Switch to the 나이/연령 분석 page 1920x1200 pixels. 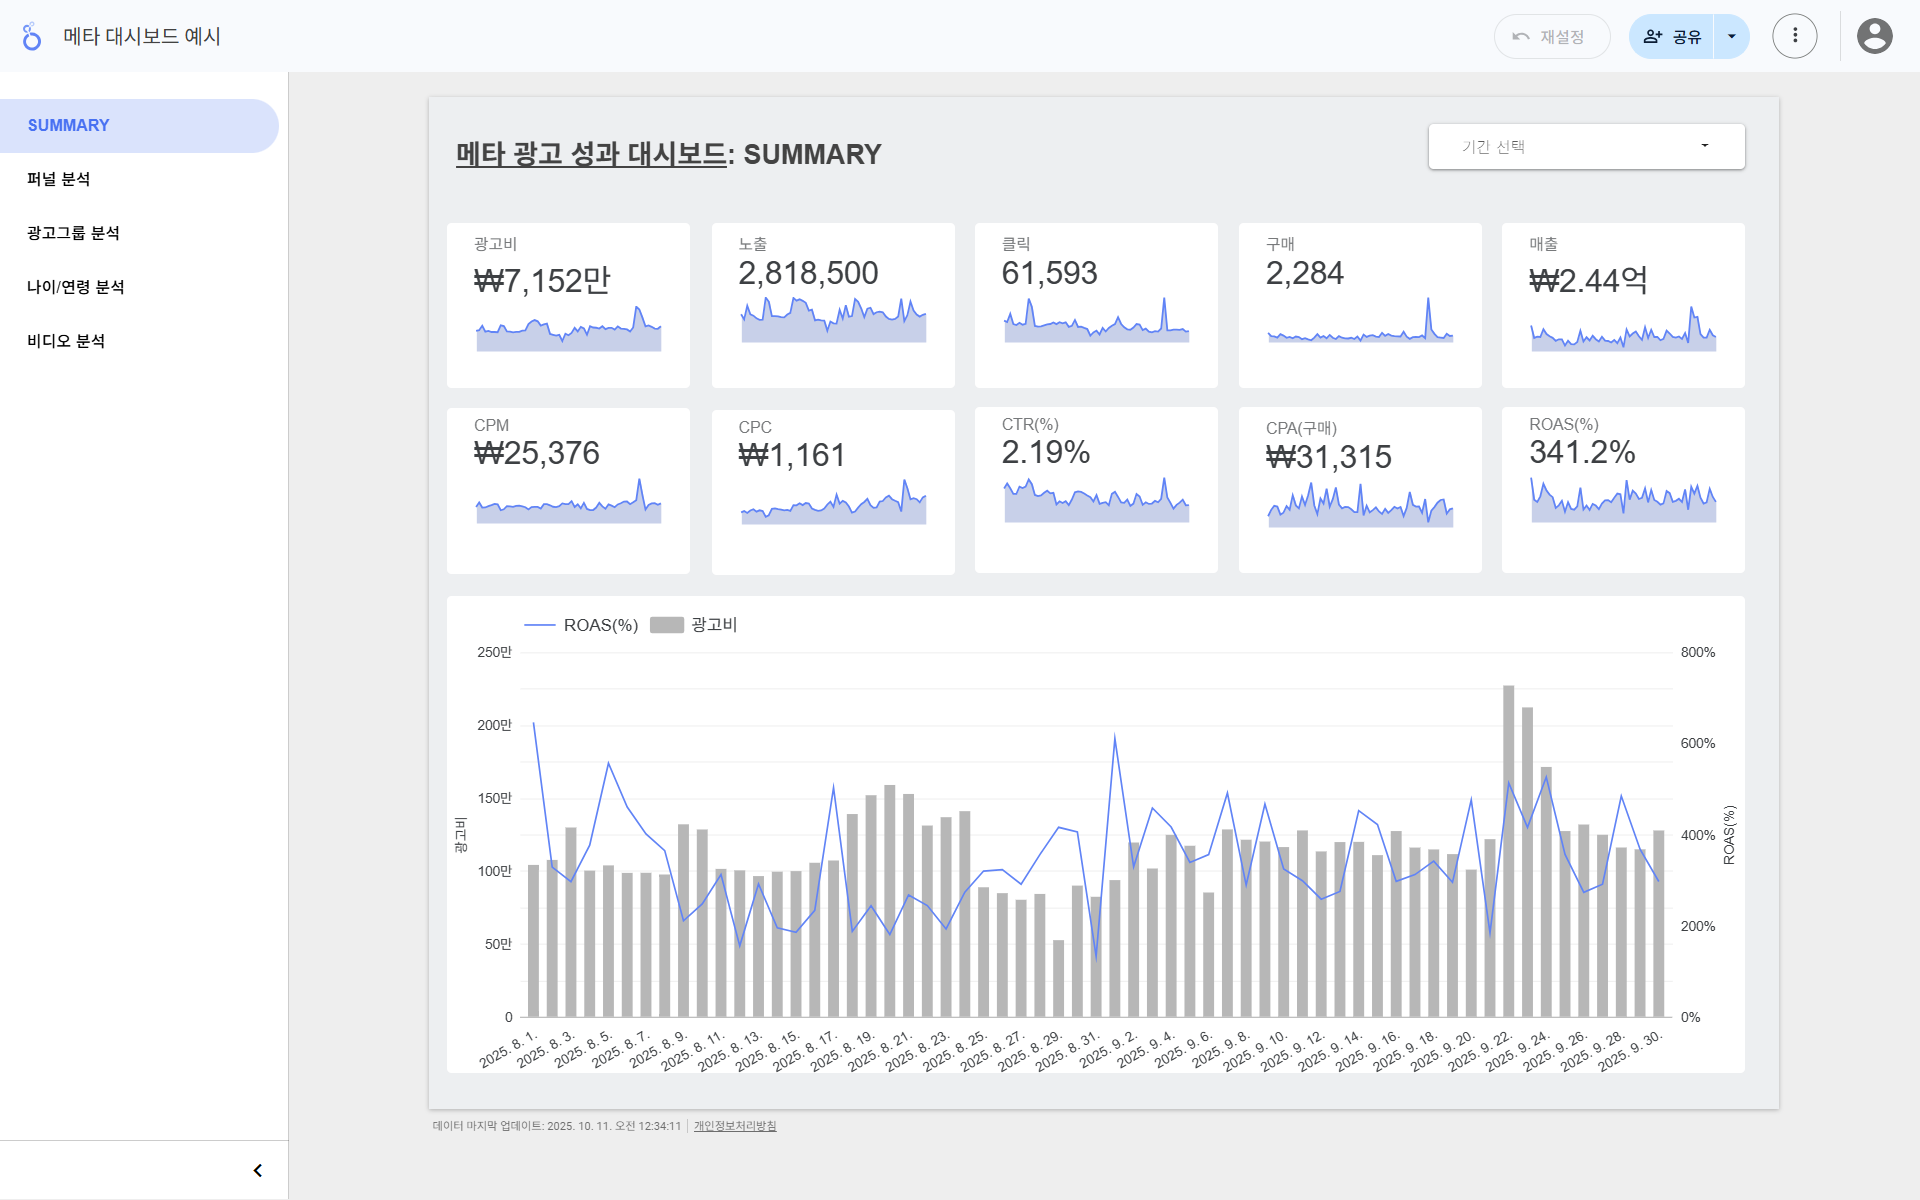(76, 288)
